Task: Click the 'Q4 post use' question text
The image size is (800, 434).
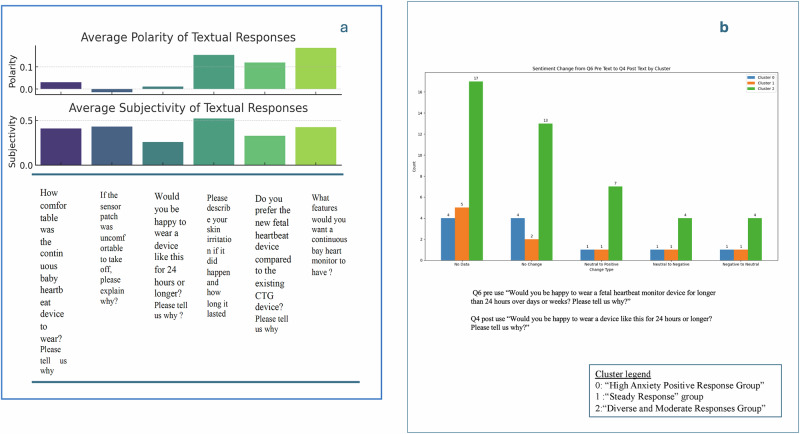Action: click(x=591, y=323)
